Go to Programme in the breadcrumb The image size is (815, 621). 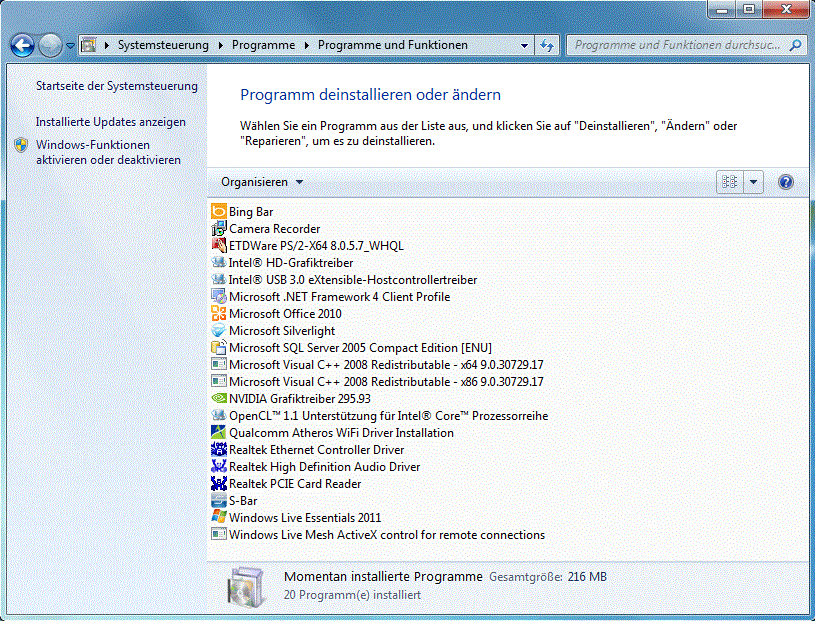click(264, 45)
